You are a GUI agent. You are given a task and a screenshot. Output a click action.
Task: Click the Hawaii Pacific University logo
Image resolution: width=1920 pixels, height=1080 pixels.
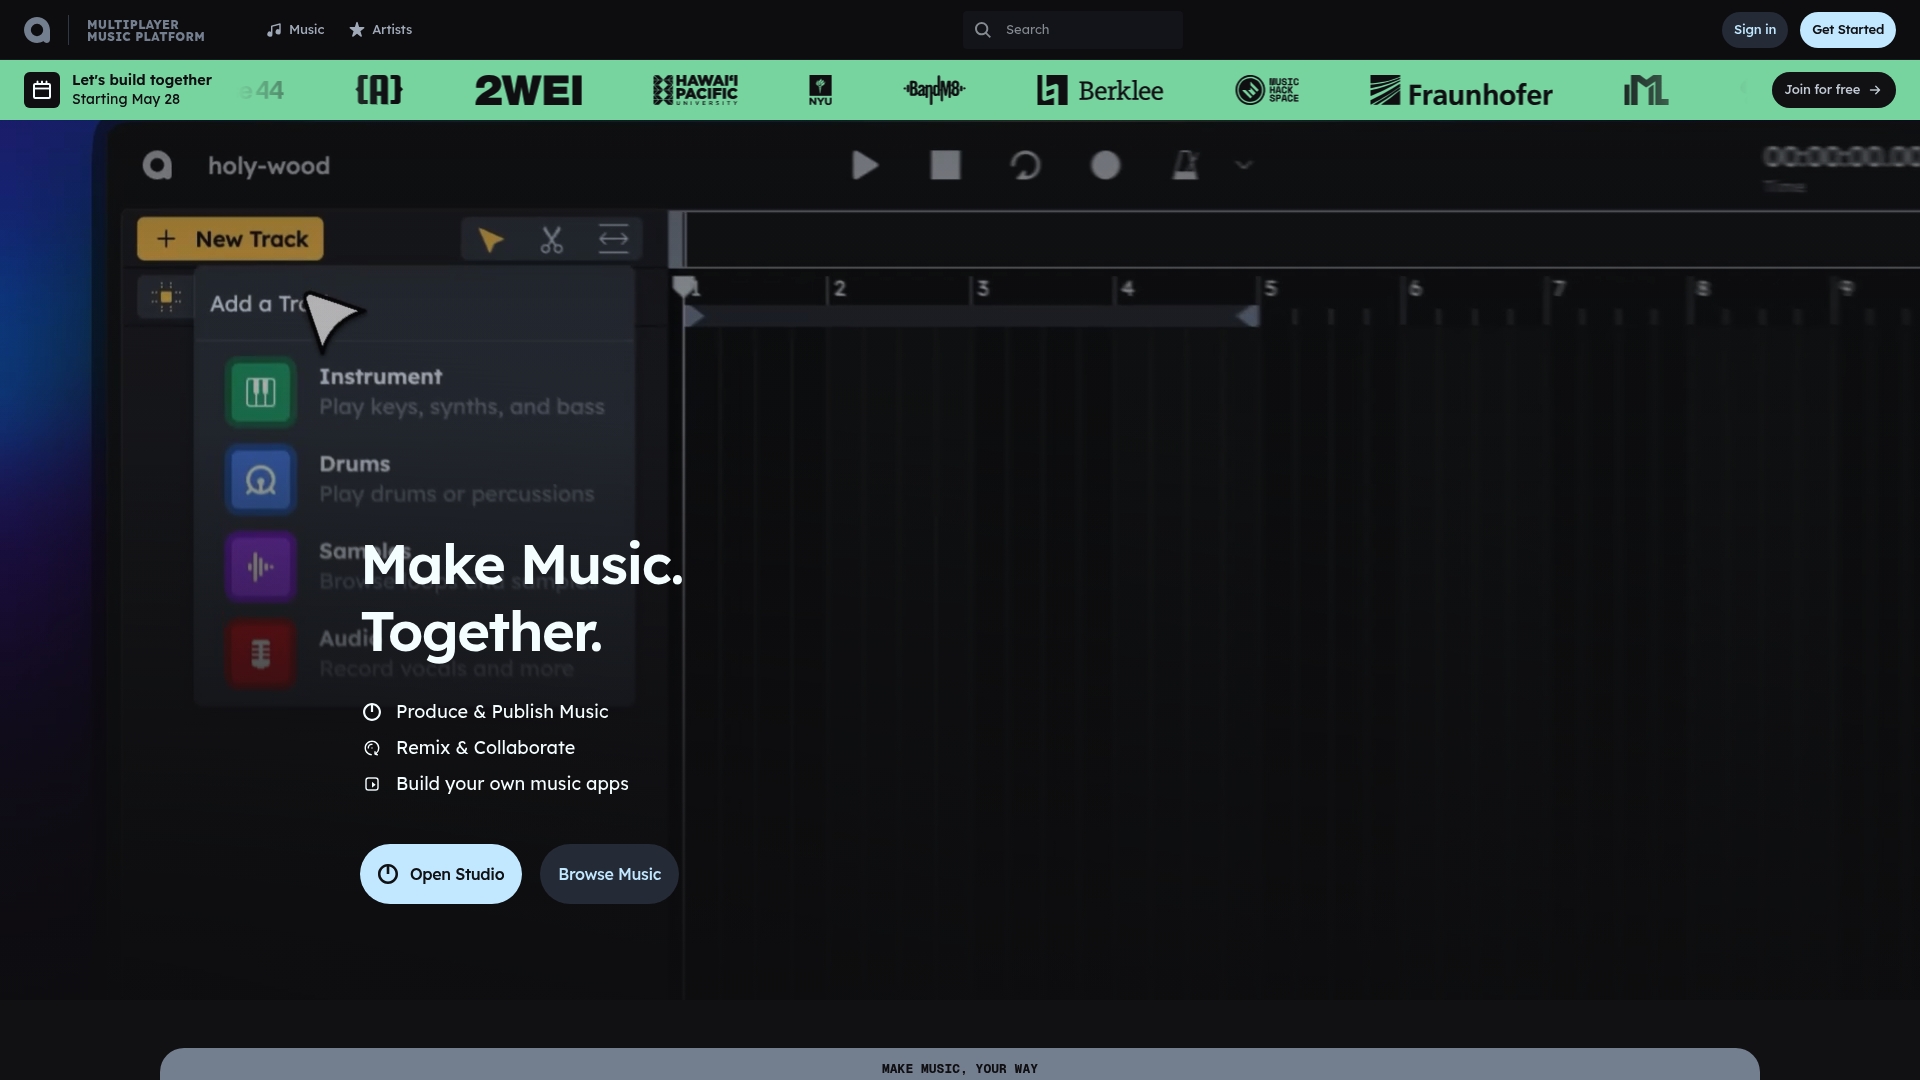[695, 90]
